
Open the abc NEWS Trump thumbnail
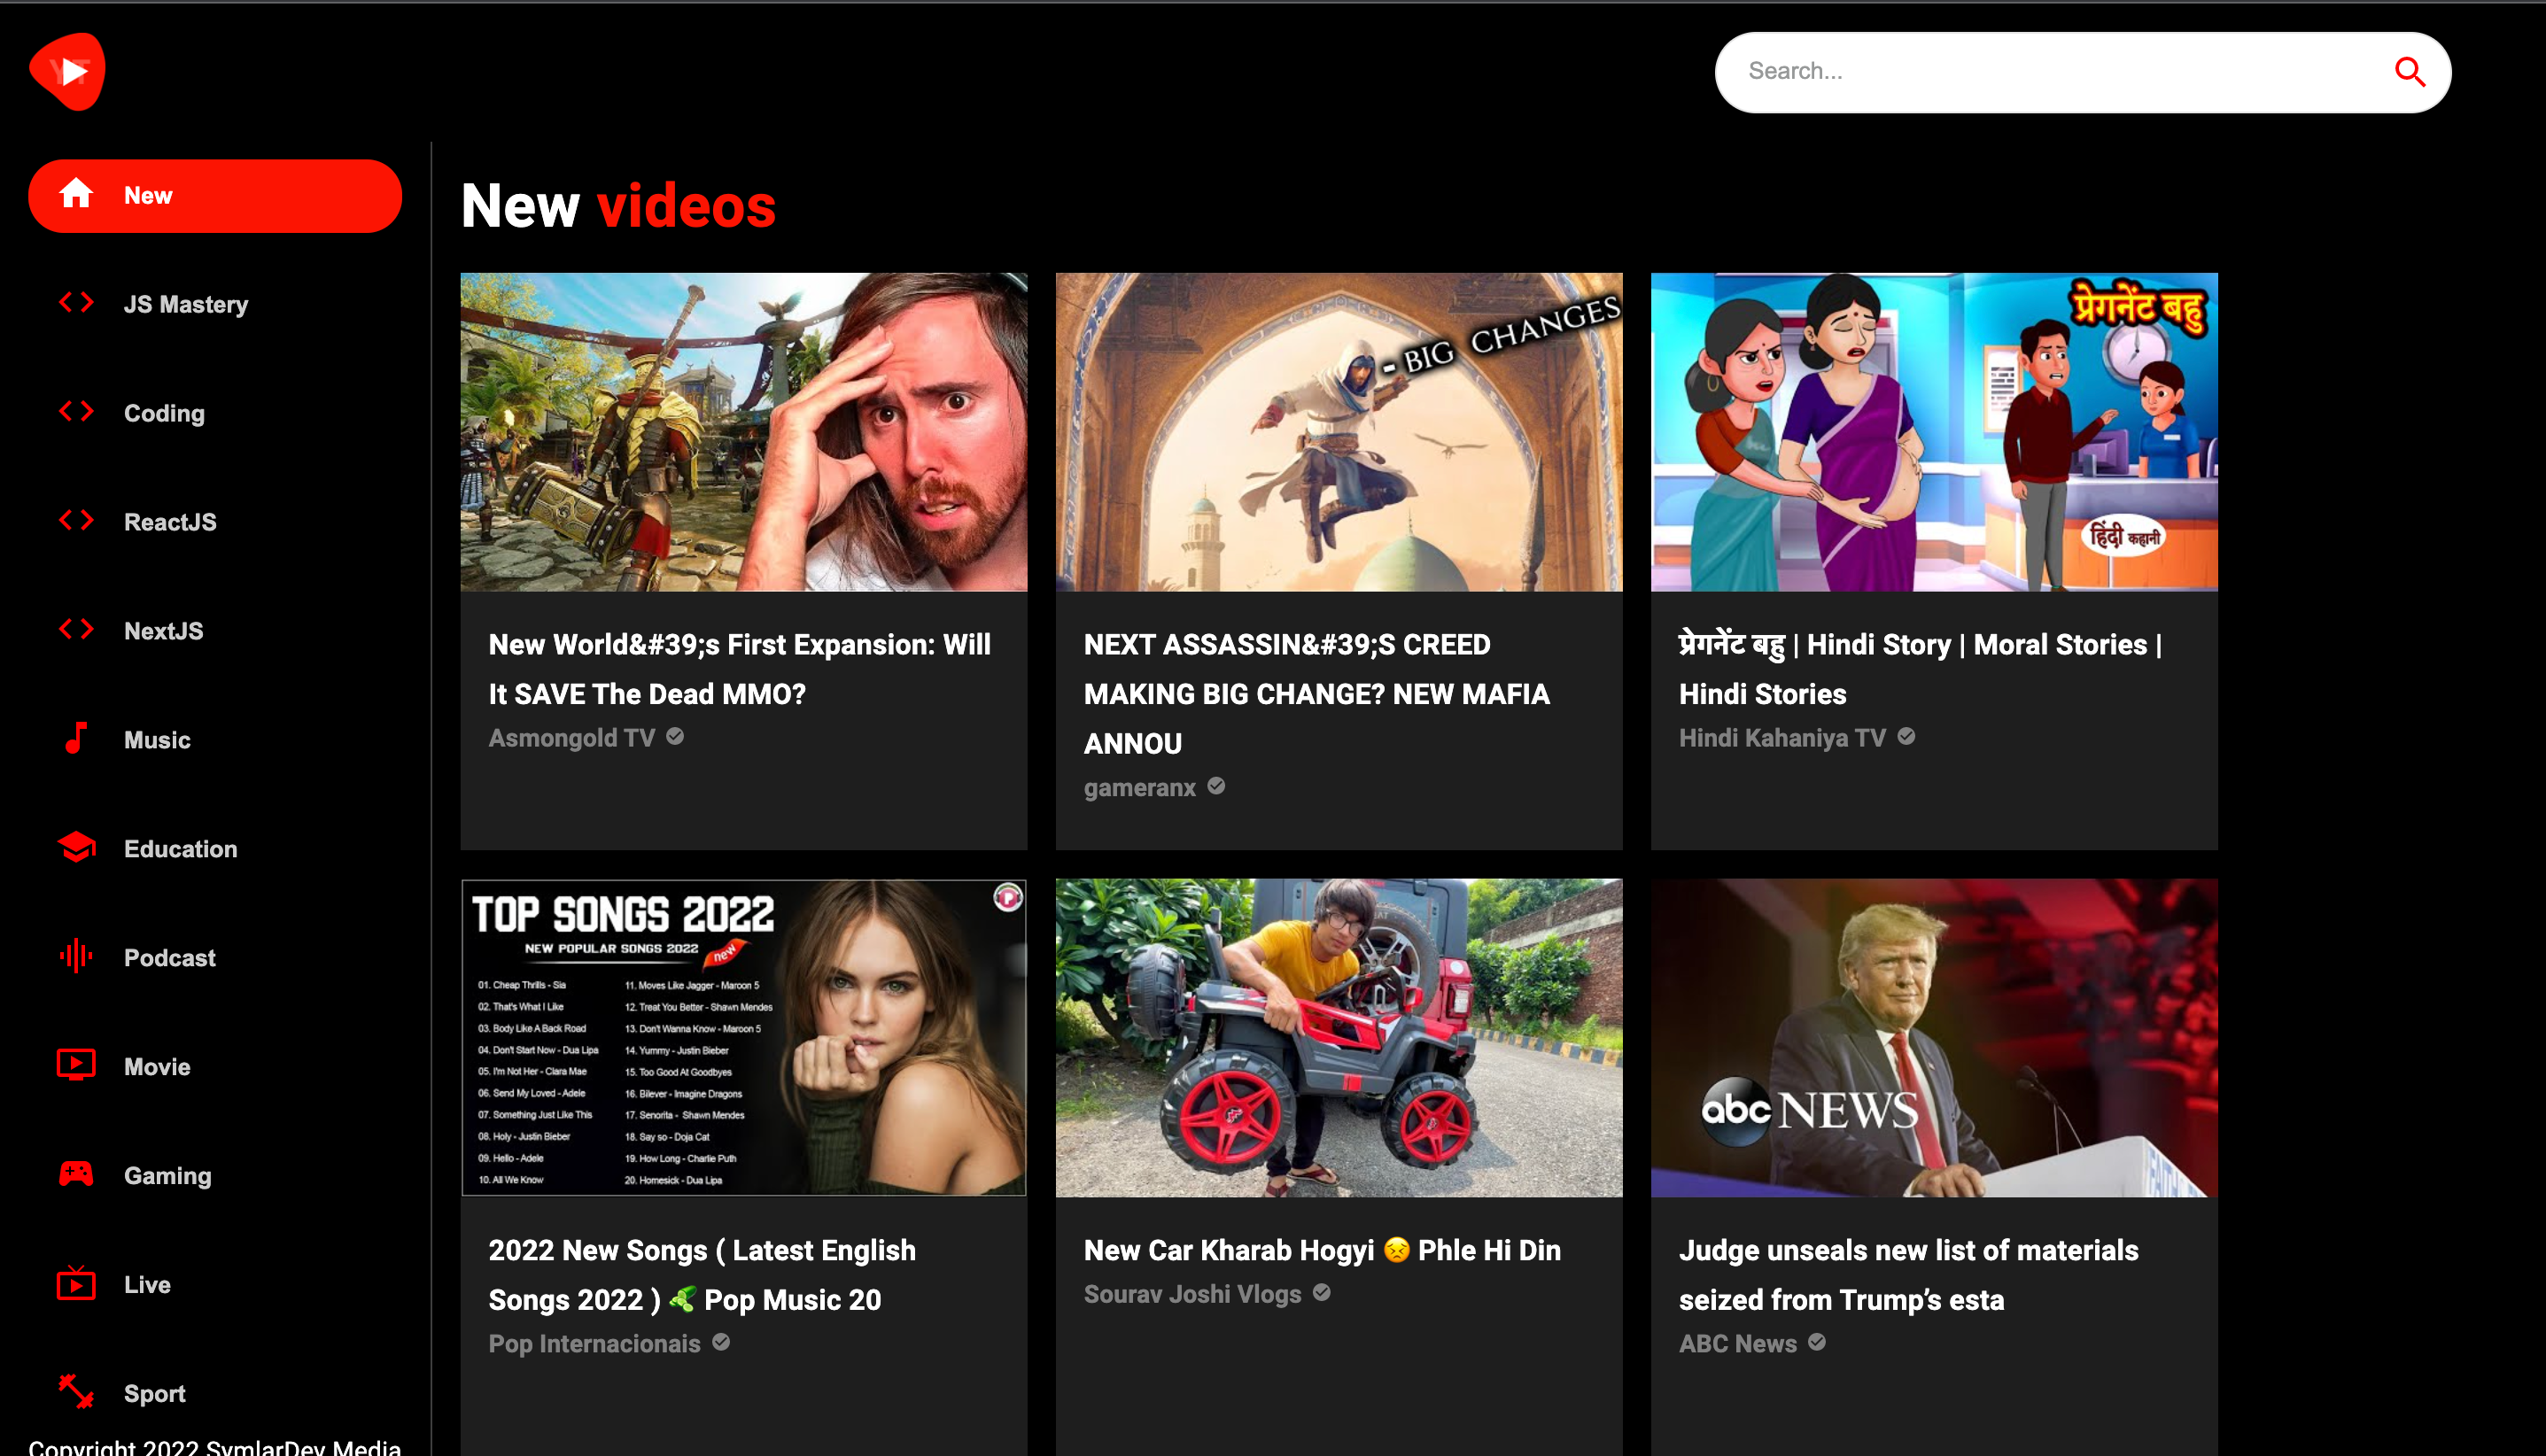click(1934, 1038)
